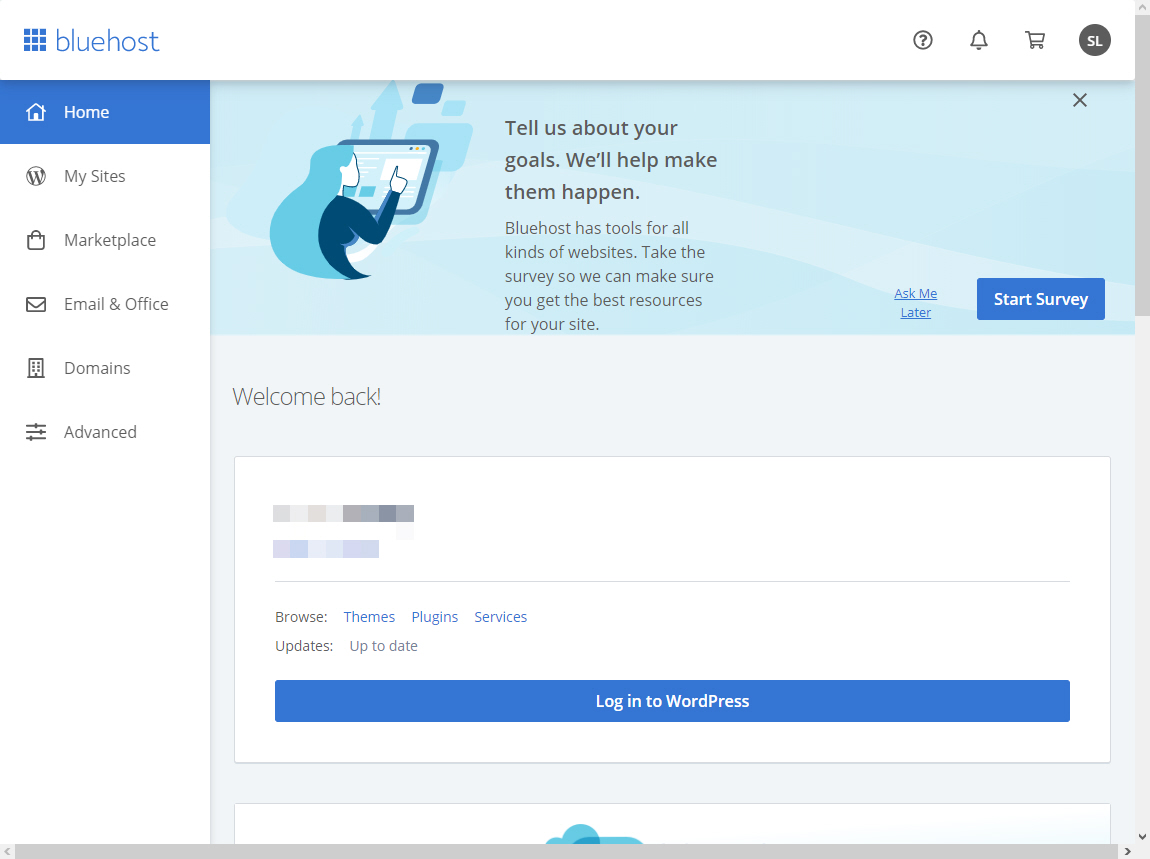Browse Themes link
Image resolution: width=1150 pixels, height=859 pixels.
point(369,617)
